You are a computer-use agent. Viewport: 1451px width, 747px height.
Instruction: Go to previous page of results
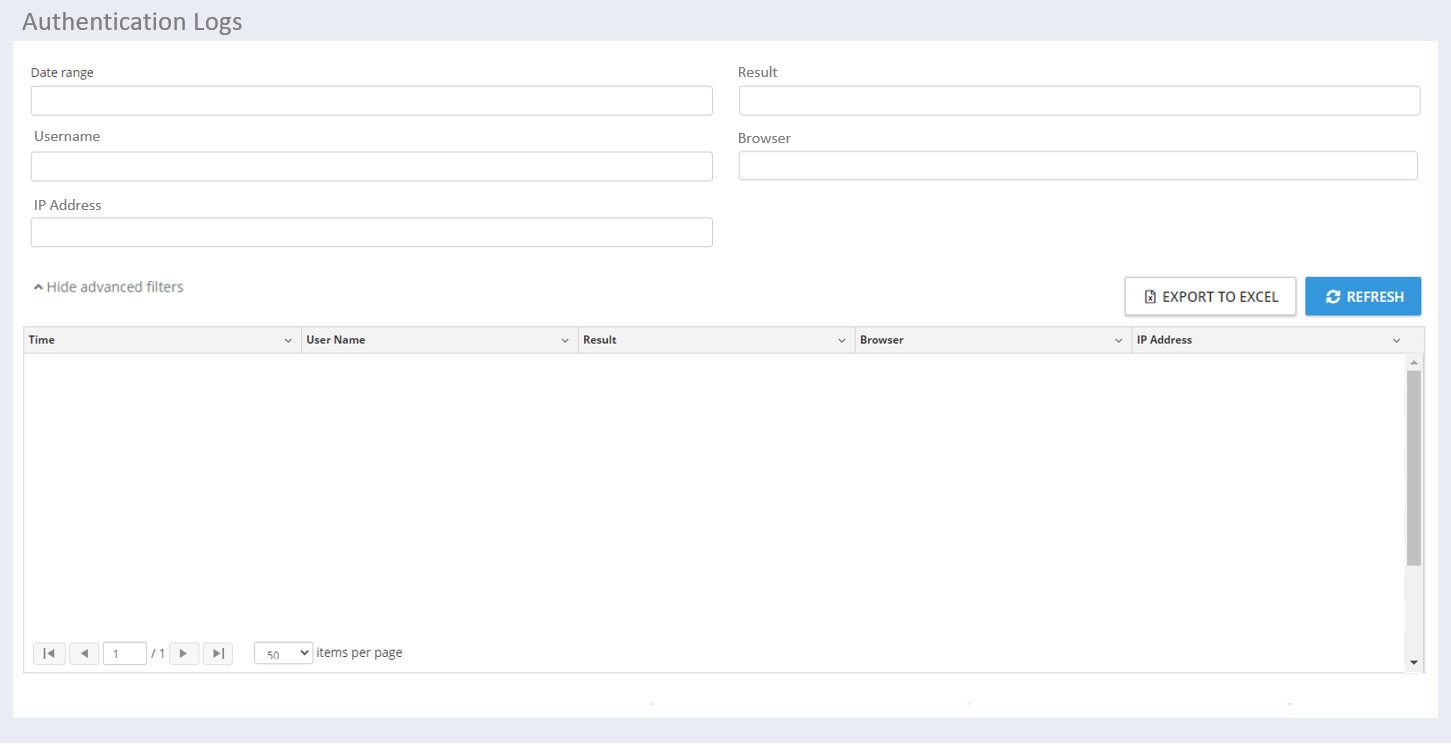coord(84,654)
